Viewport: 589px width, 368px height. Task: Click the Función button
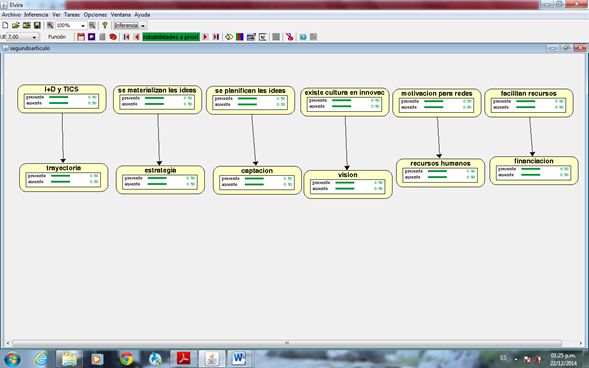pyautogui.click(x=57, y=37)
